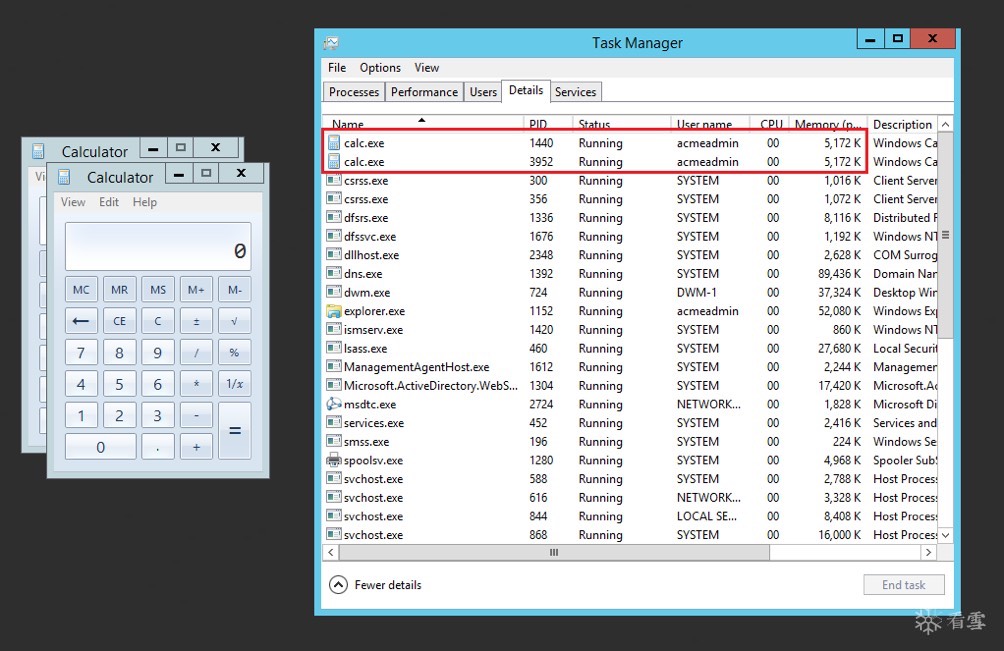The image size is (1004, 651).
Task: Open Task Manager View menu
Action: click(x=426, y=67)
